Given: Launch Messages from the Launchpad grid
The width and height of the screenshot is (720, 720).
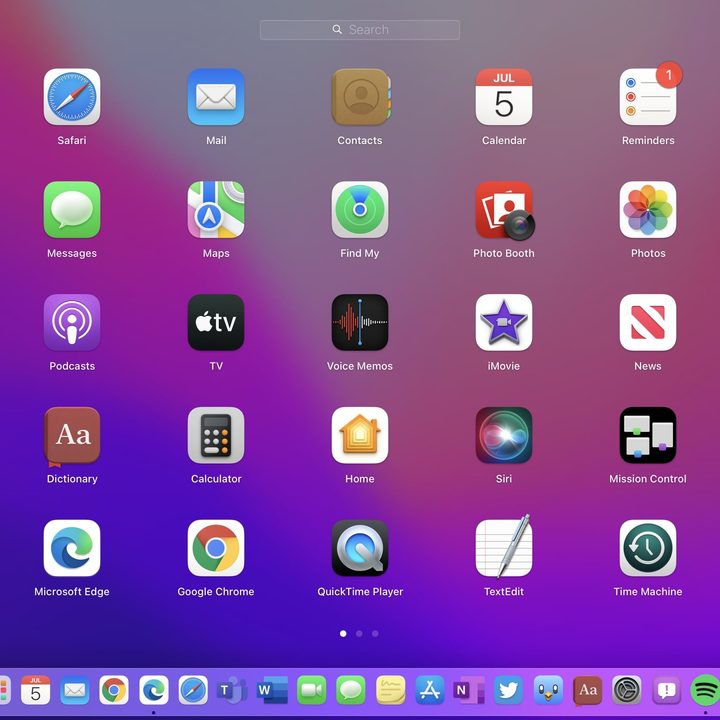Looking at the screenshot, I should [x=72, y=210].
